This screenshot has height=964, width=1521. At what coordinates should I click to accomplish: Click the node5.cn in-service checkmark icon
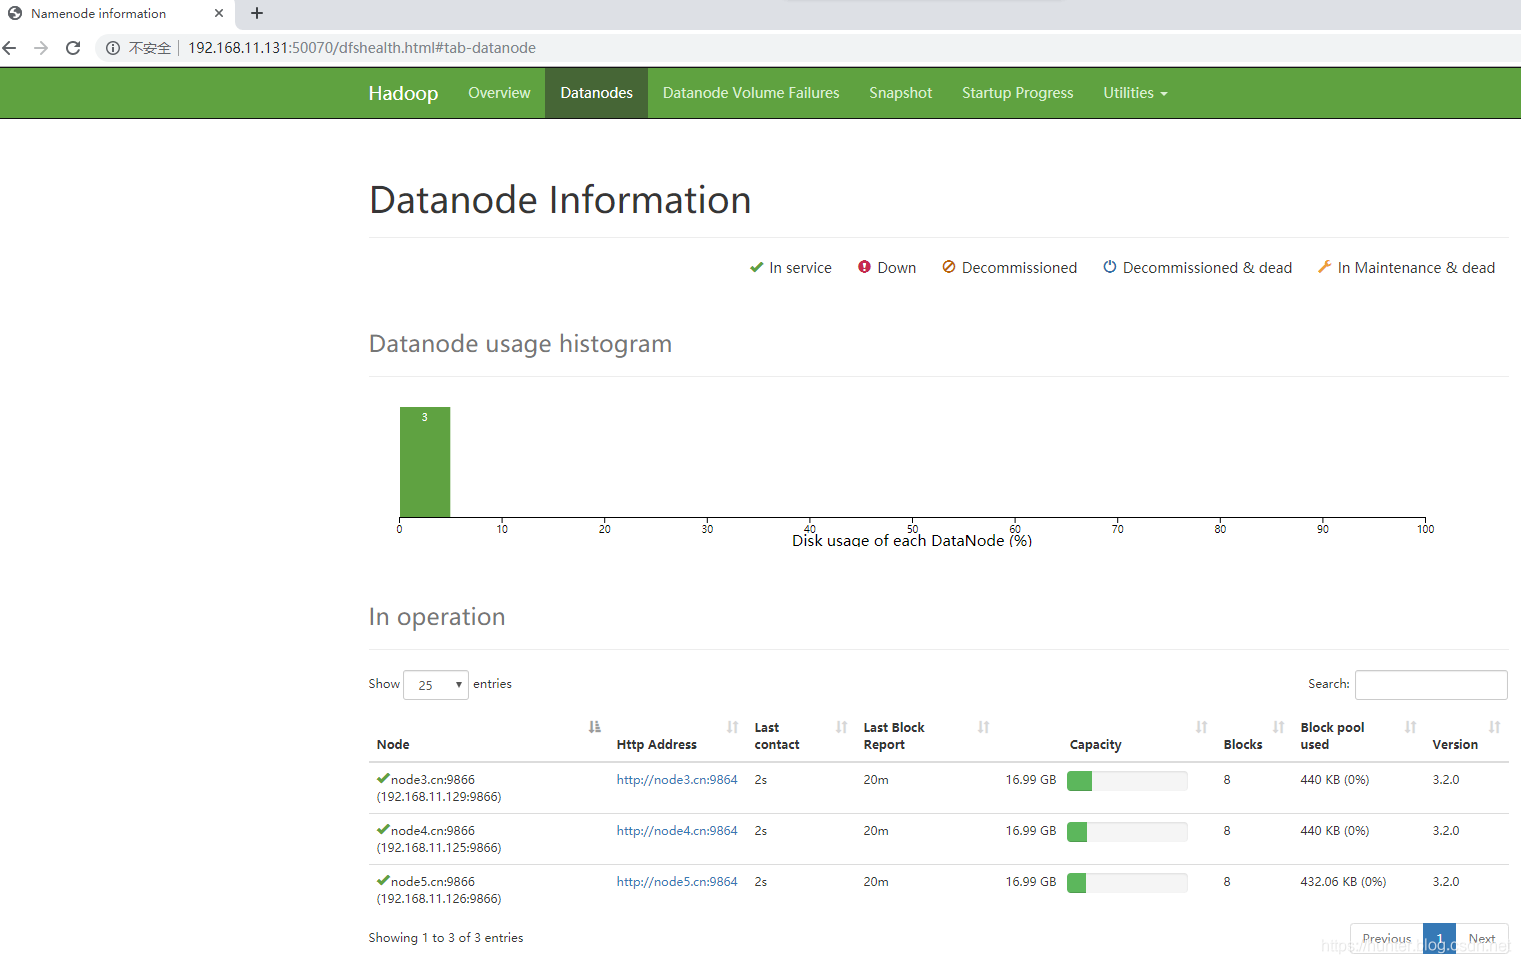pyautogui.click(x=383, y=879)
